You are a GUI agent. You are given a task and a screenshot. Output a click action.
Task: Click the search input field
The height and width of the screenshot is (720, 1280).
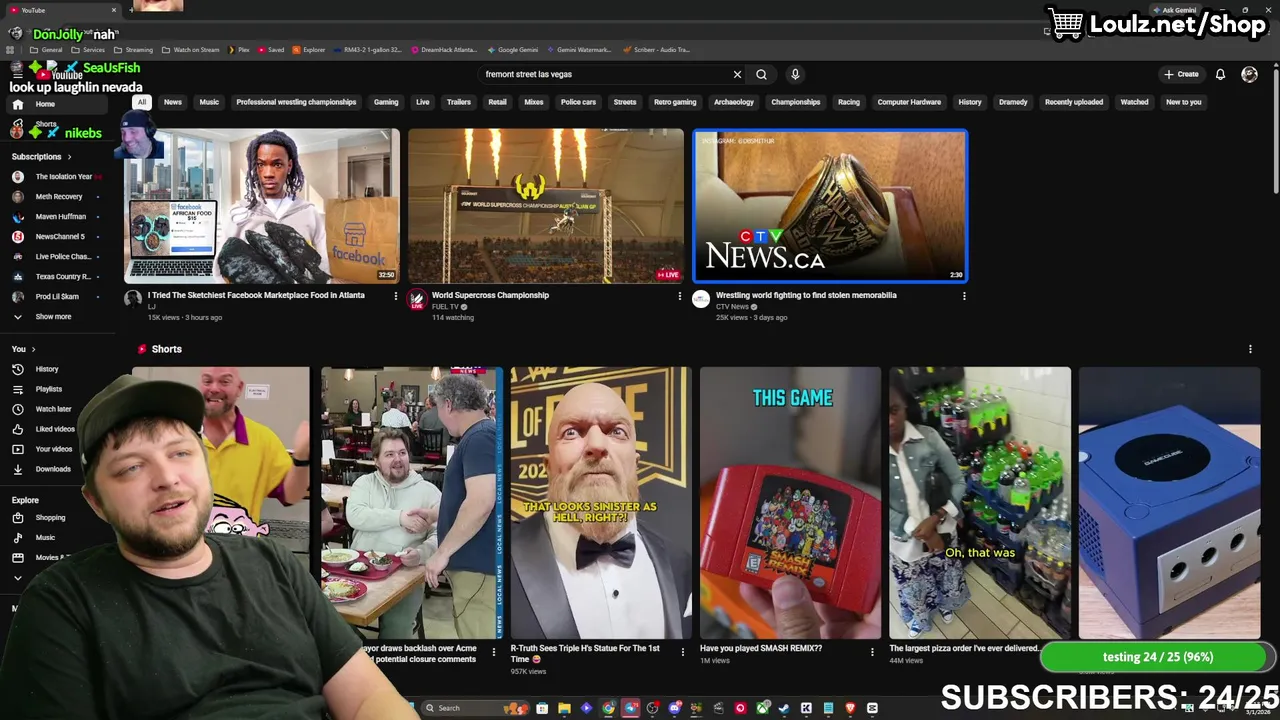coord(605,74)
